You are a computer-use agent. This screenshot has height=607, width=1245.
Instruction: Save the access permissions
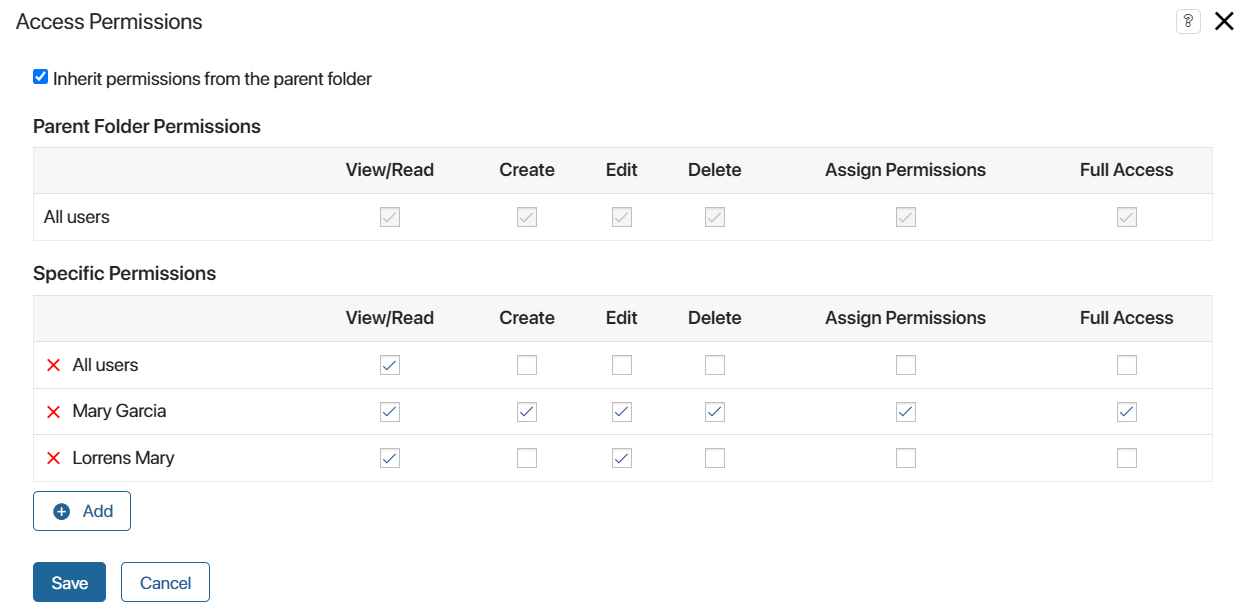(x=69, y=583)
